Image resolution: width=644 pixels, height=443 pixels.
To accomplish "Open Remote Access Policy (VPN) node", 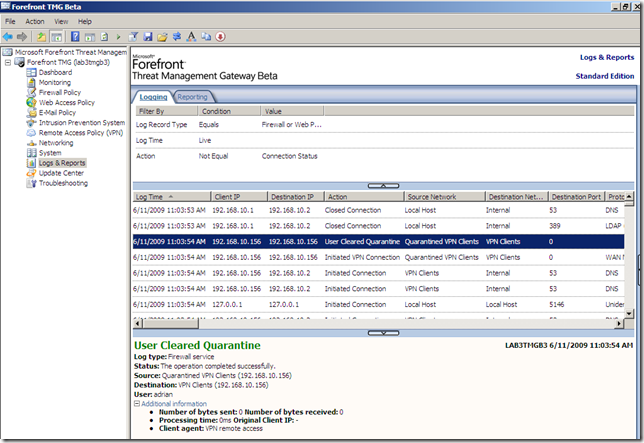I will click(x=81, y=133).
